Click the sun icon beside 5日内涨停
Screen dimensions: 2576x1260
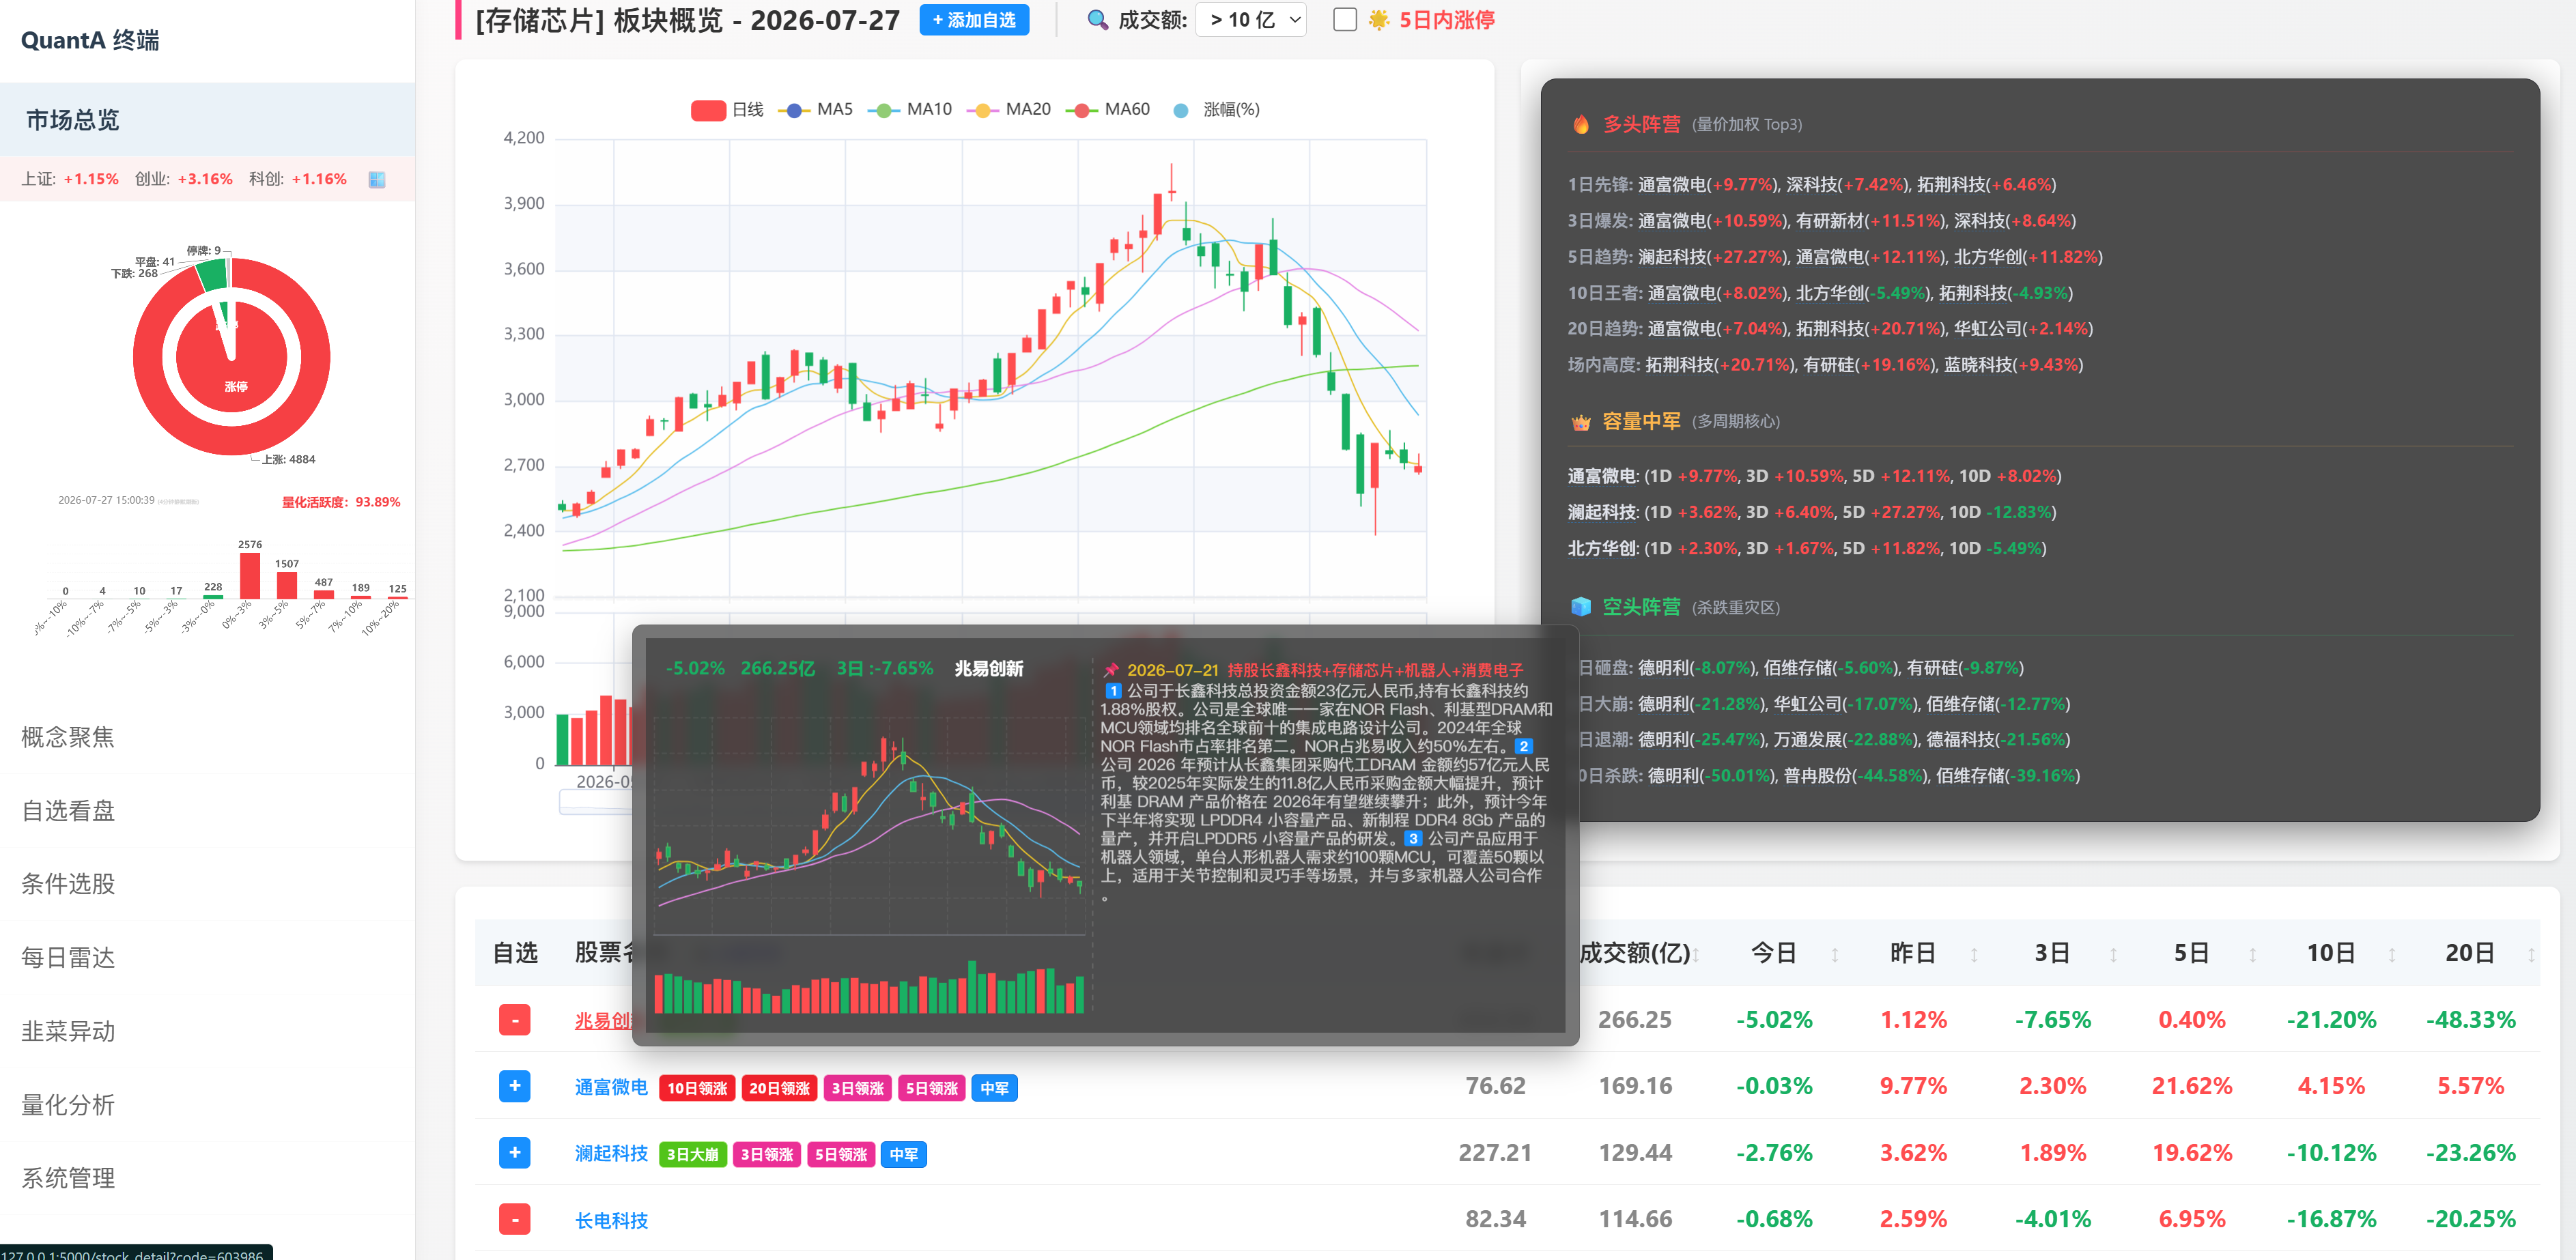[1379, 20]
